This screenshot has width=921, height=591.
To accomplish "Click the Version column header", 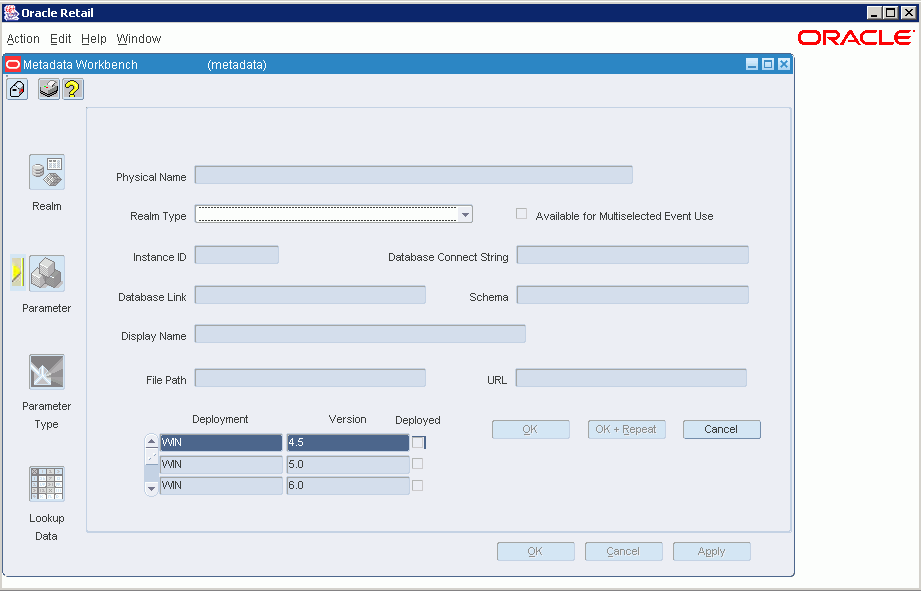I will click(347, 419).
